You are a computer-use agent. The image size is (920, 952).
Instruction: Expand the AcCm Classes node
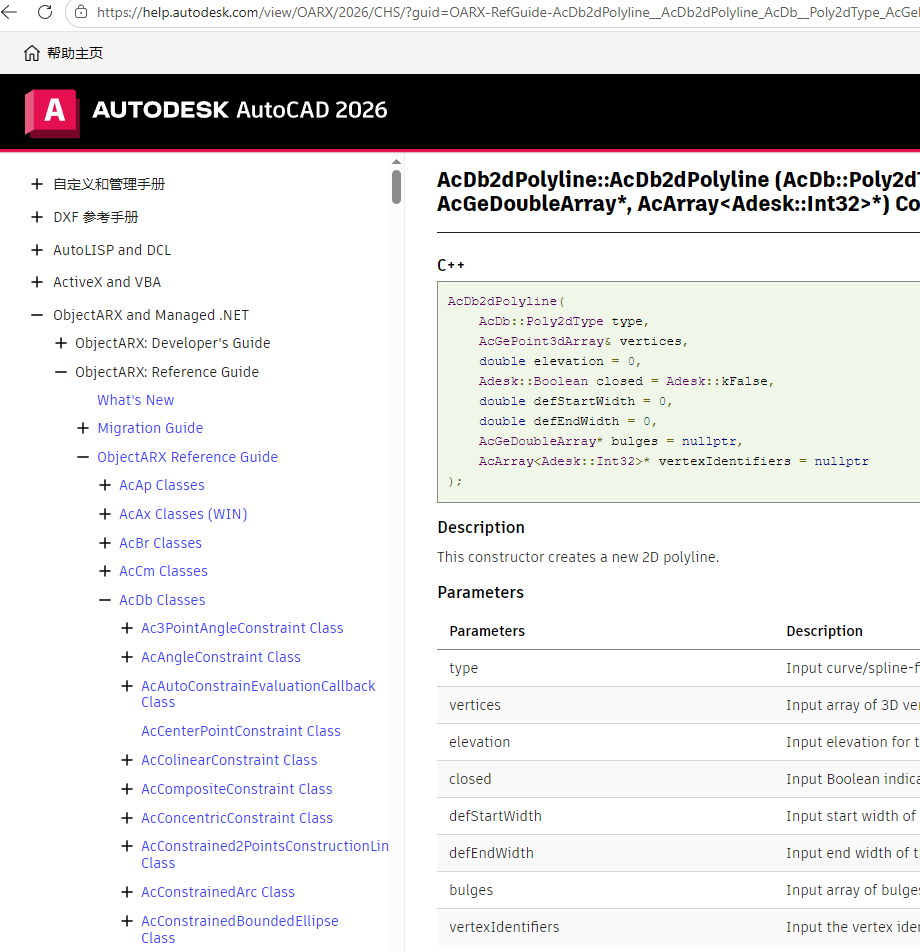click(x=105, y=571)
